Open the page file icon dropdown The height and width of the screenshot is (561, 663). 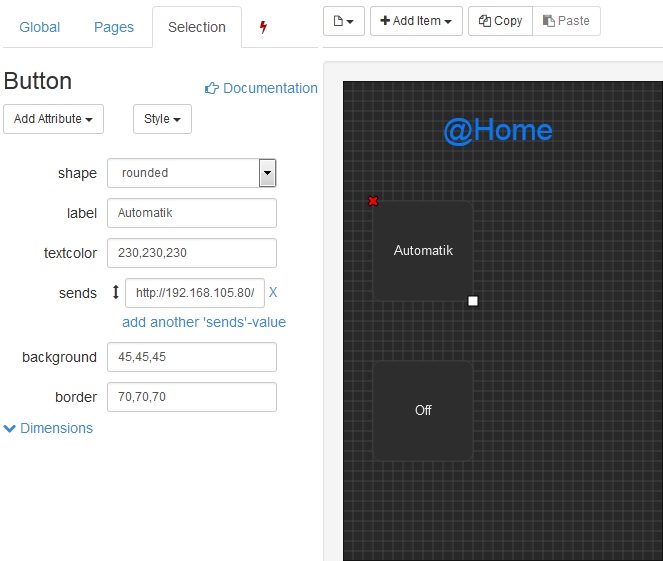(344, 21)
